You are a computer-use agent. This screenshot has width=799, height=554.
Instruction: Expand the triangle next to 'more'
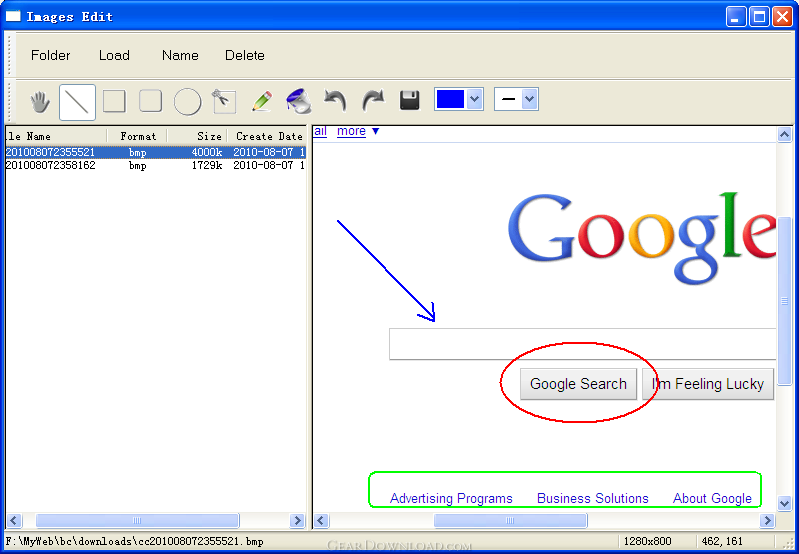[x=376, y=131]
